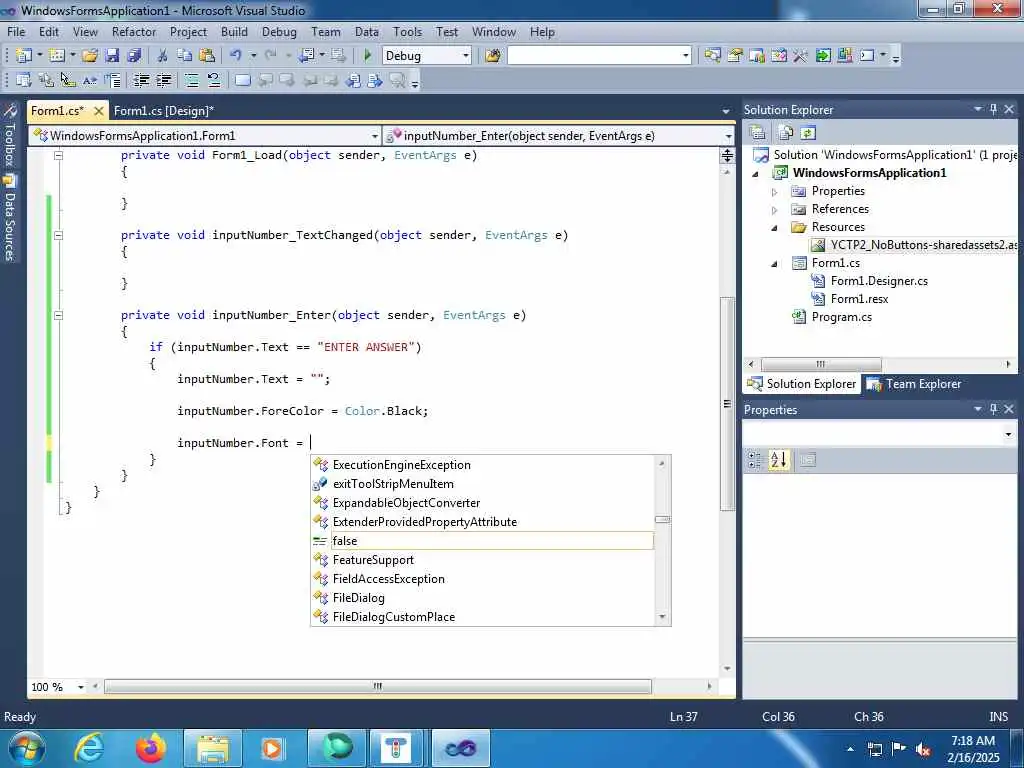The width and height of the screenshot is (1024, 768).
Task: Click the Open File folder icon
Action: pos(90,56)
